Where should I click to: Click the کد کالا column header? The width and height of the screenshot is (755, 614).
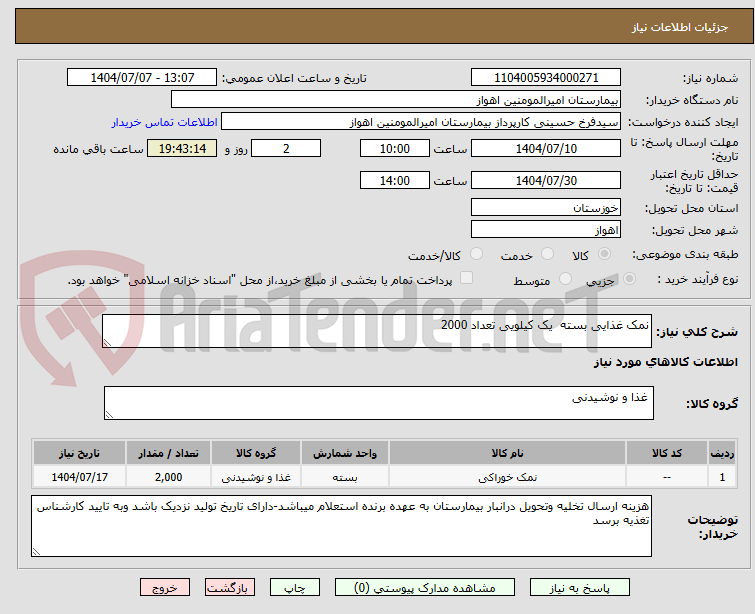[667, 453]
